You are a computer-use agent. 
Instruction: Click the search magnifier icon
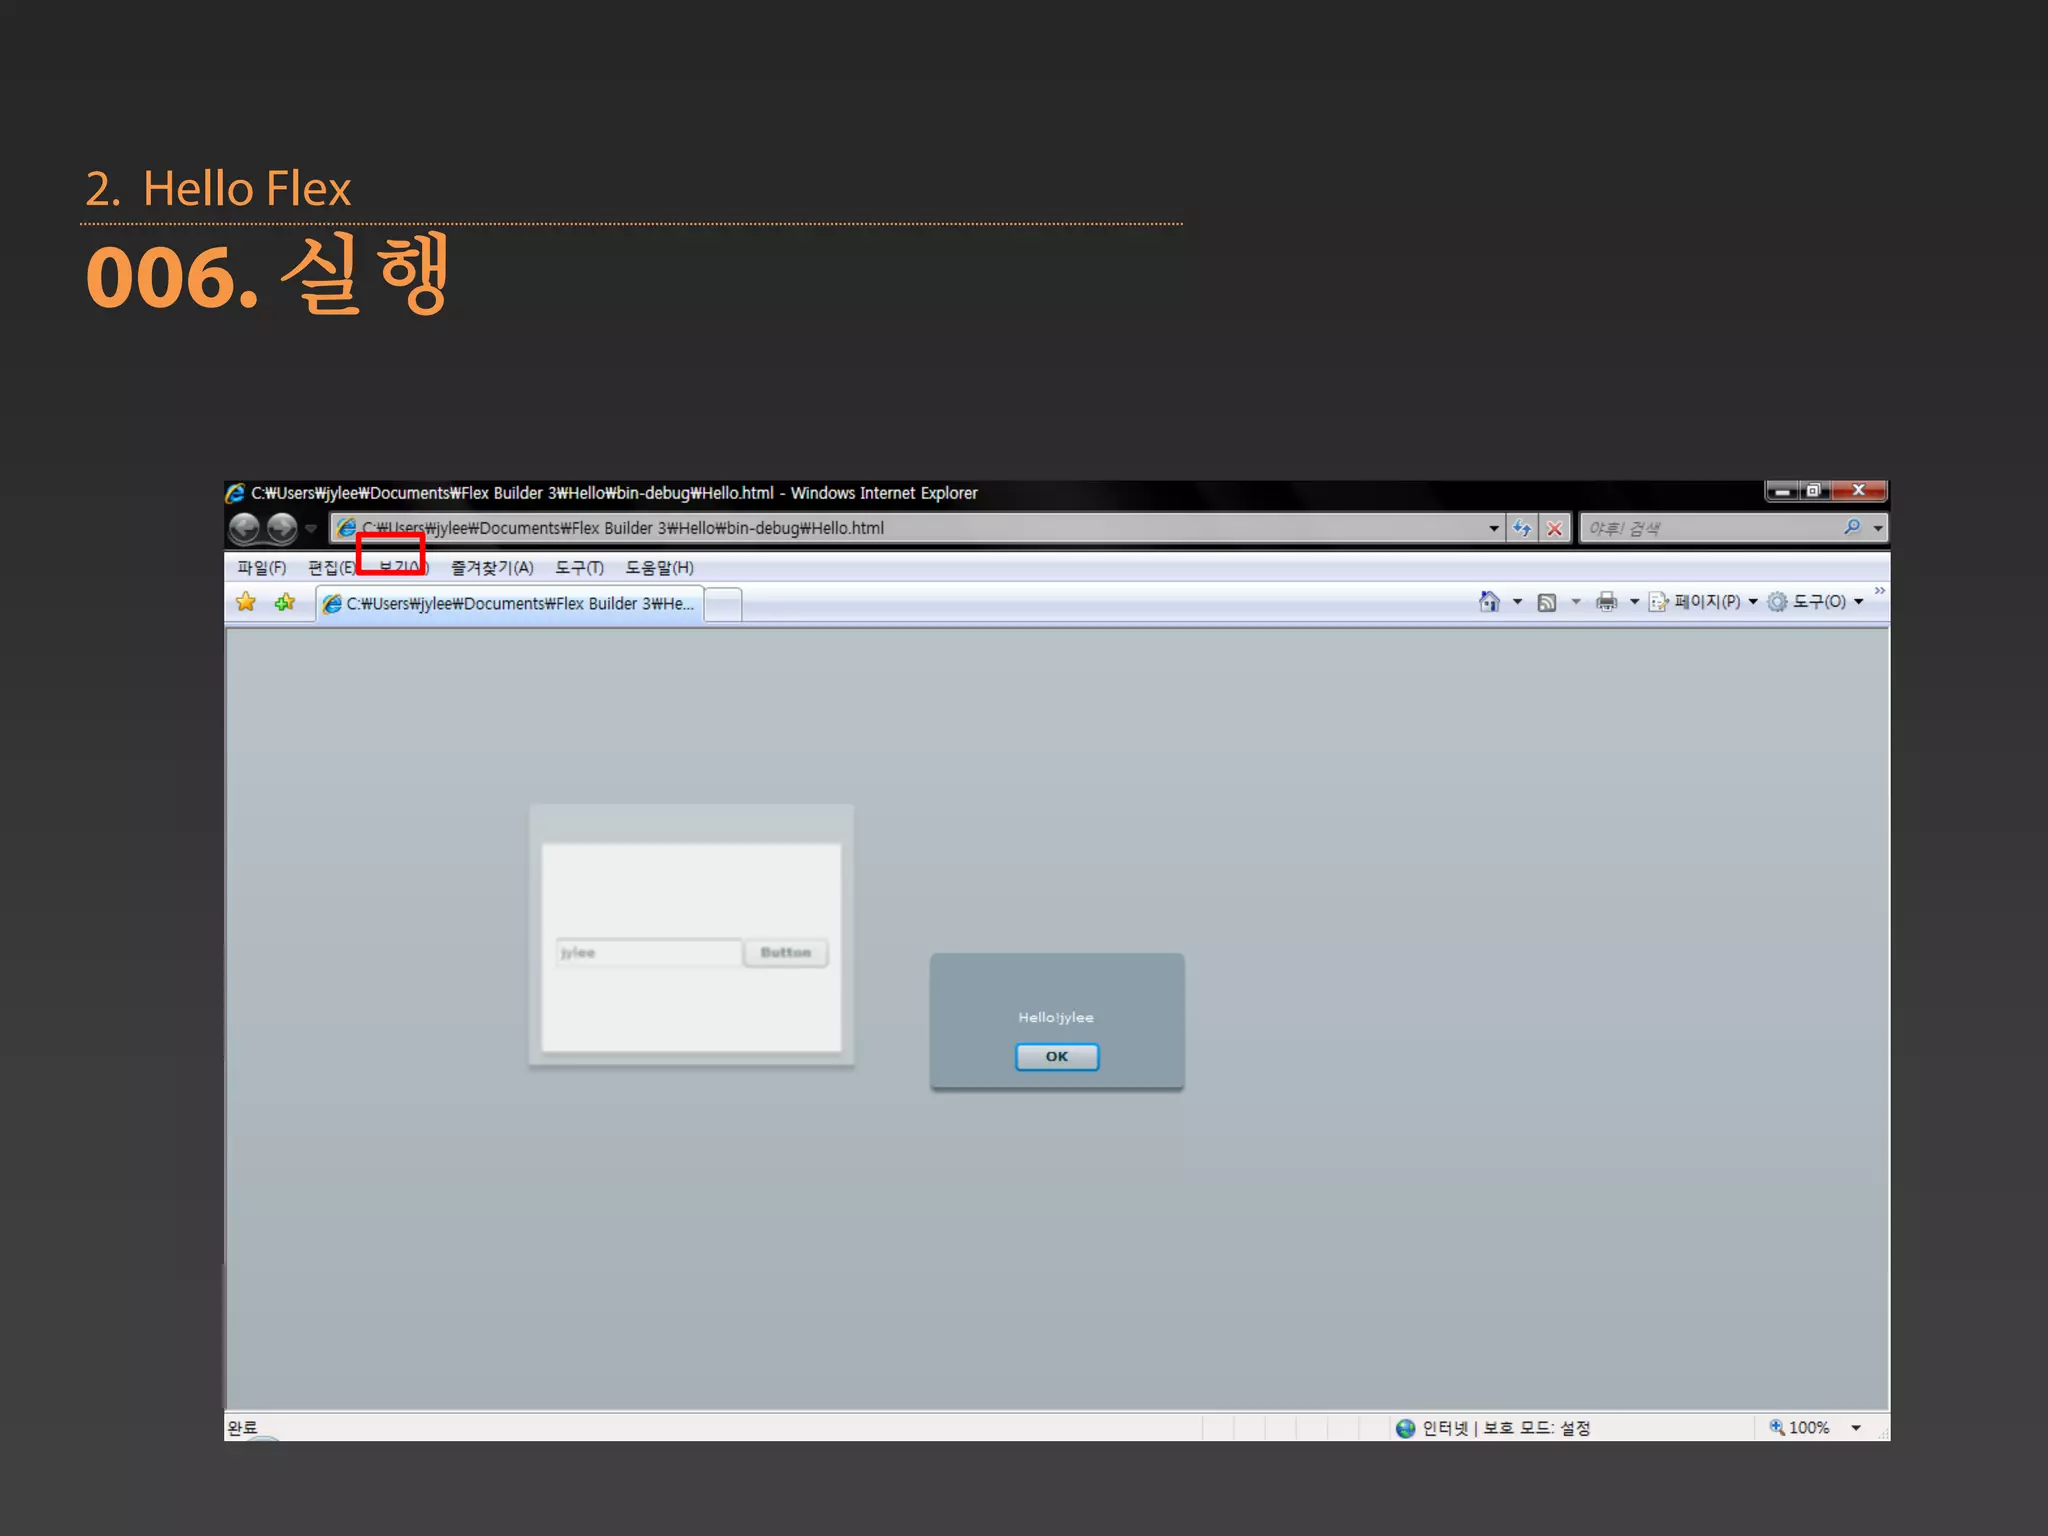click(x=1852, y=527)
